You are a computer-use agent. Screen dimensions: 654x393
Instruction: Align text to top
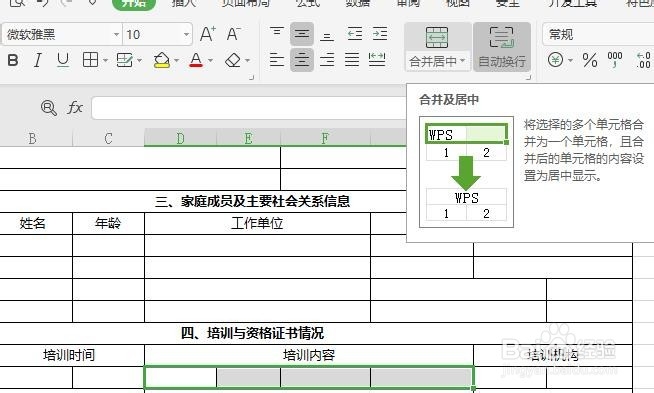pos(277,33)
